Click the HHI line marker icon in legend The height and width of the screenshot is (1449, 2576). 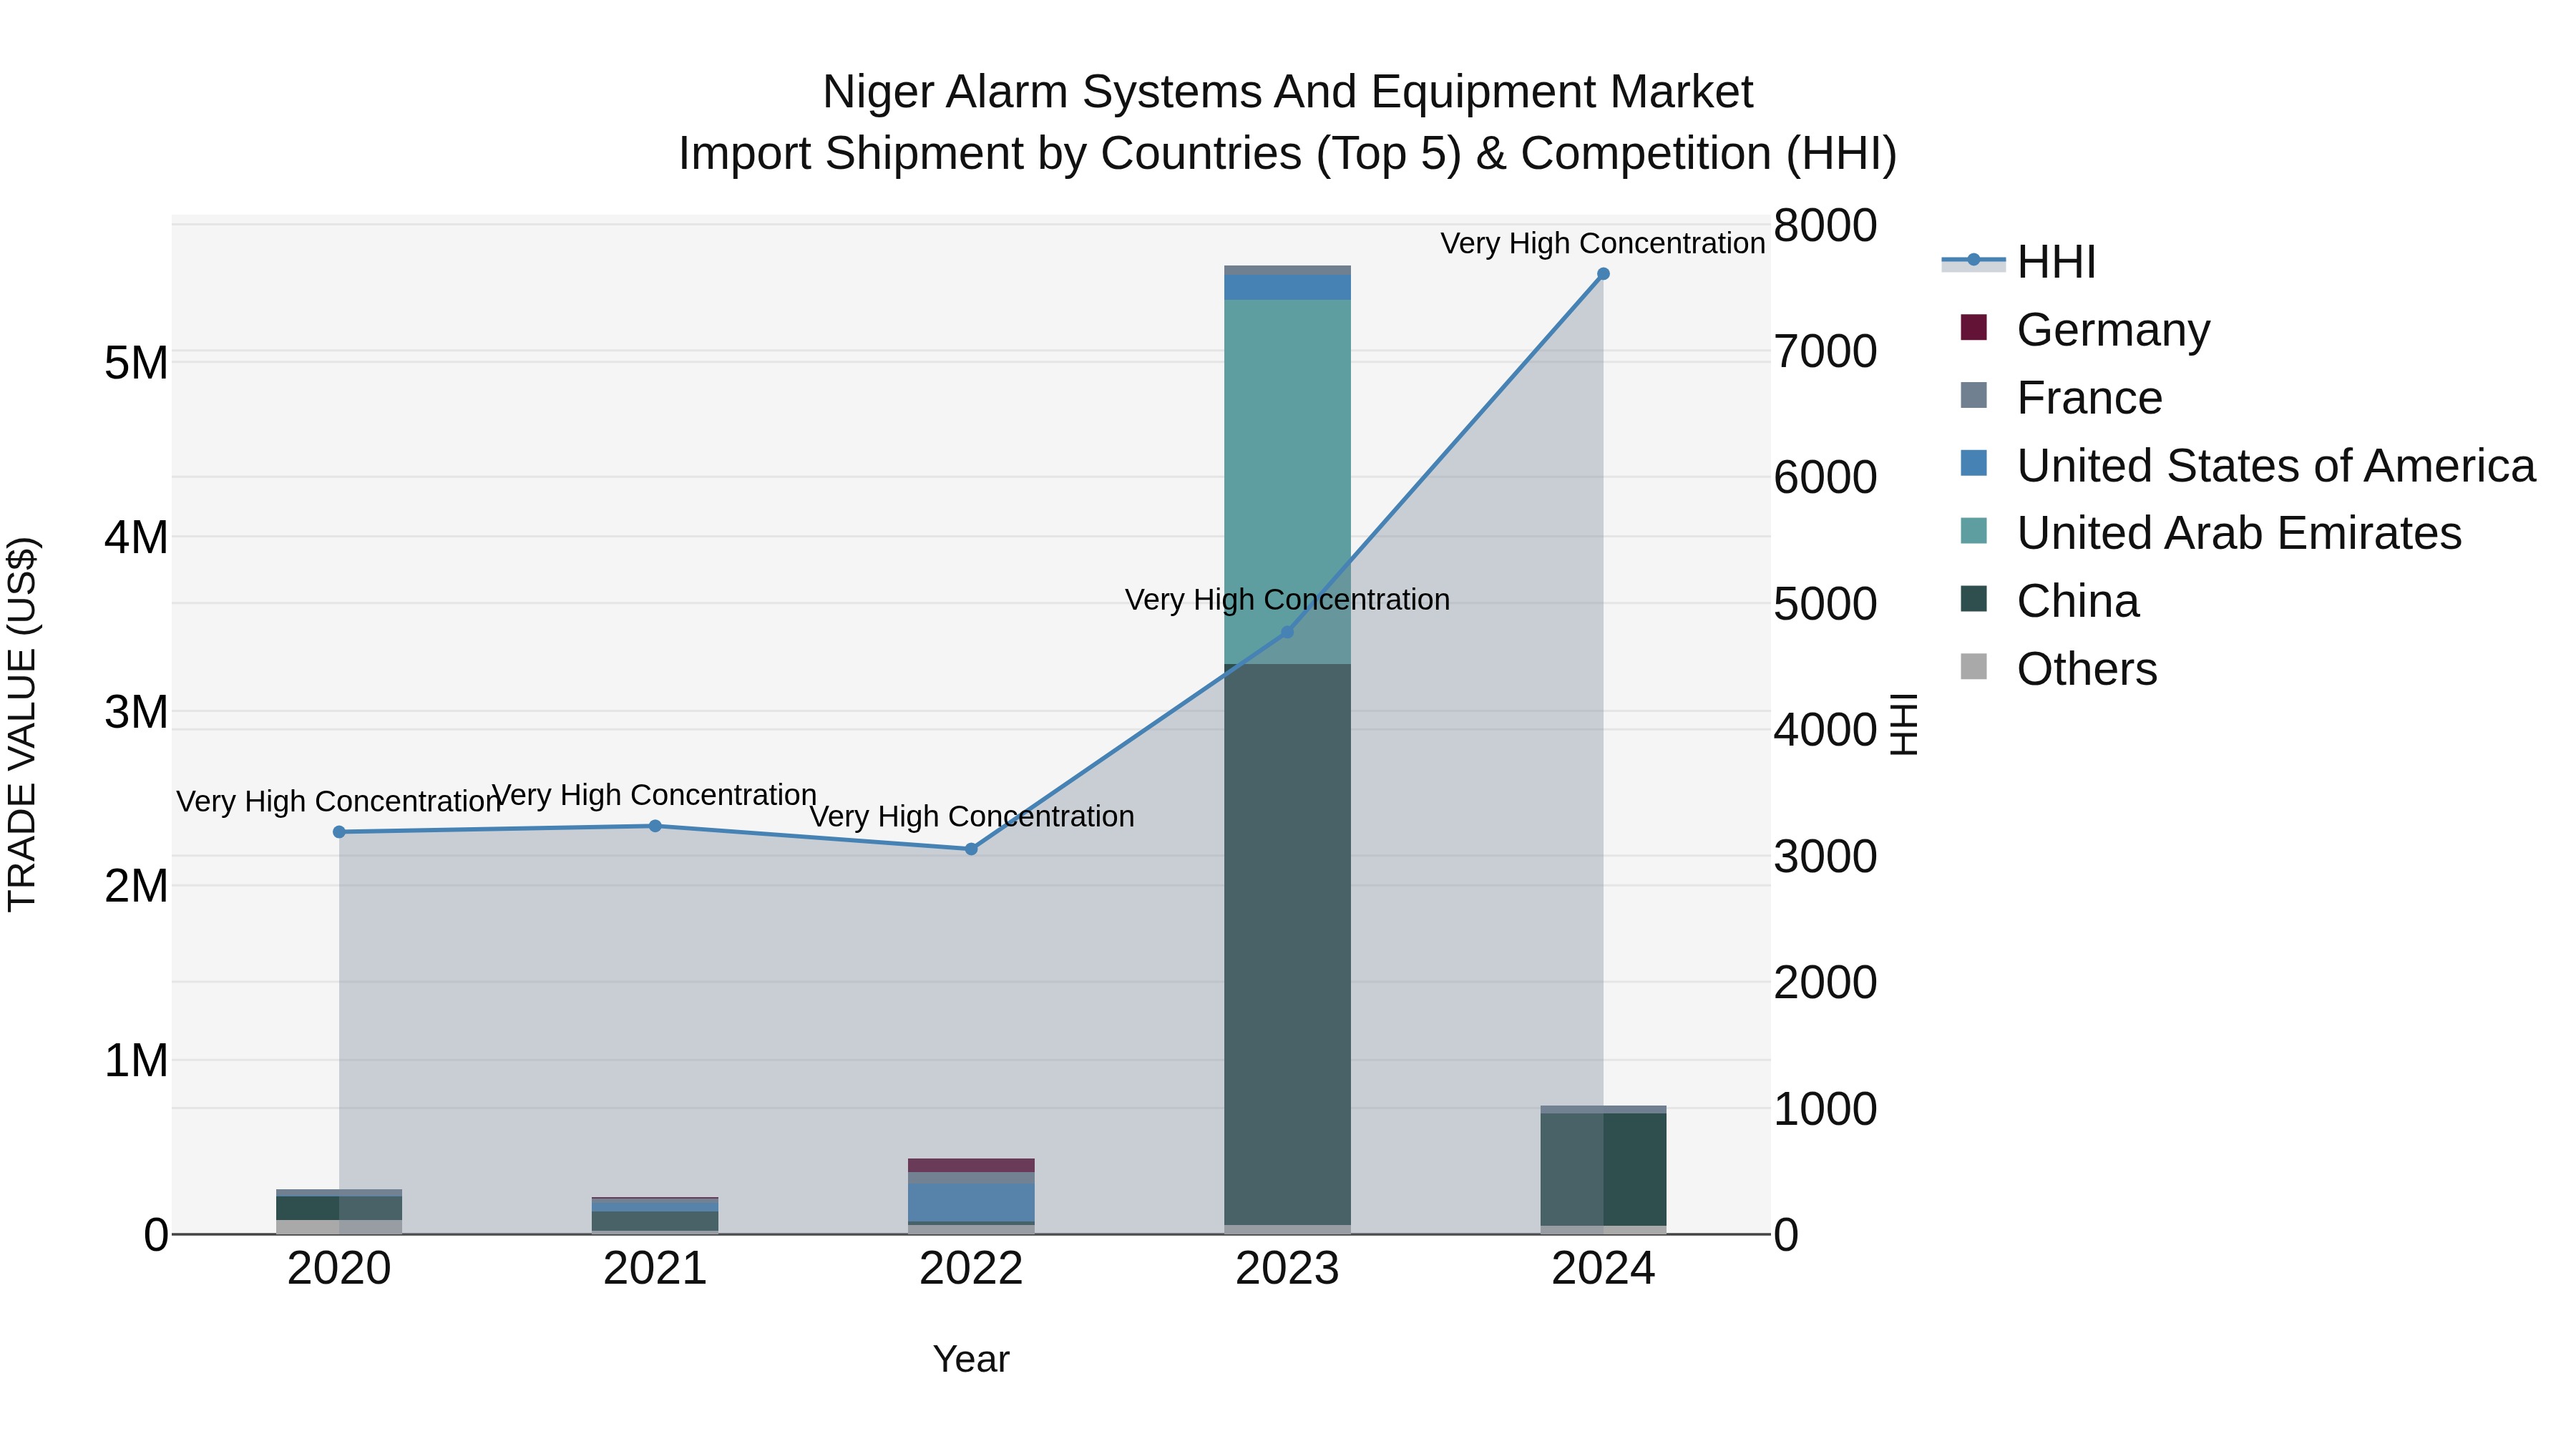click(x=1974, y=261)
